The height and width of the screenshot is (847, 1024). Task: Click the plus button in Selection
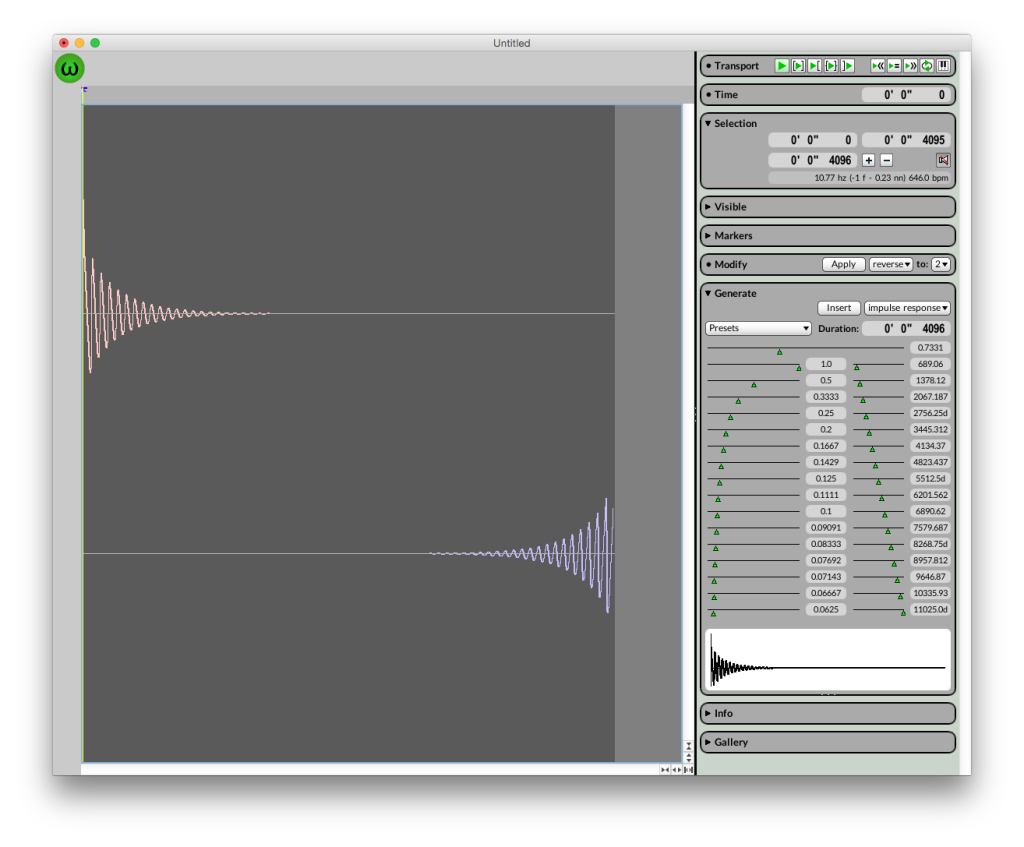pos(868,160)
